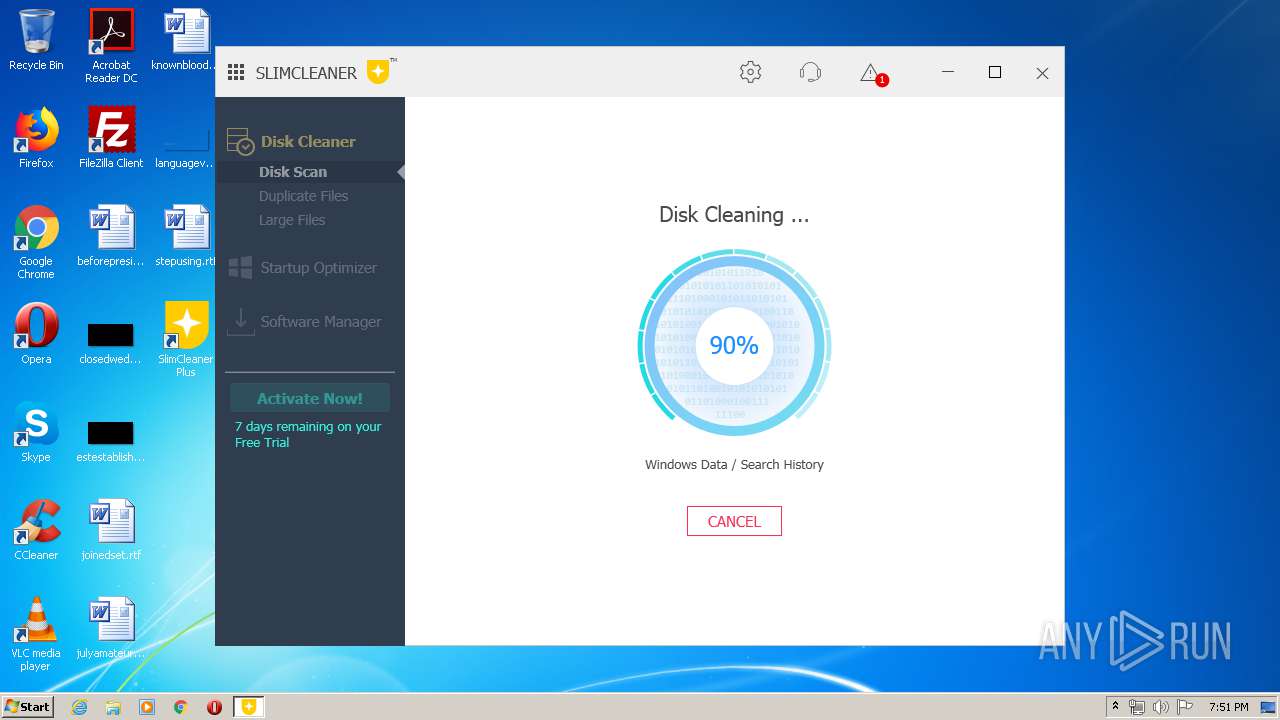This screenshot has height=720, width=1280.
Task: Select Disk Cleaner section
Action: (x=308, y=141)
